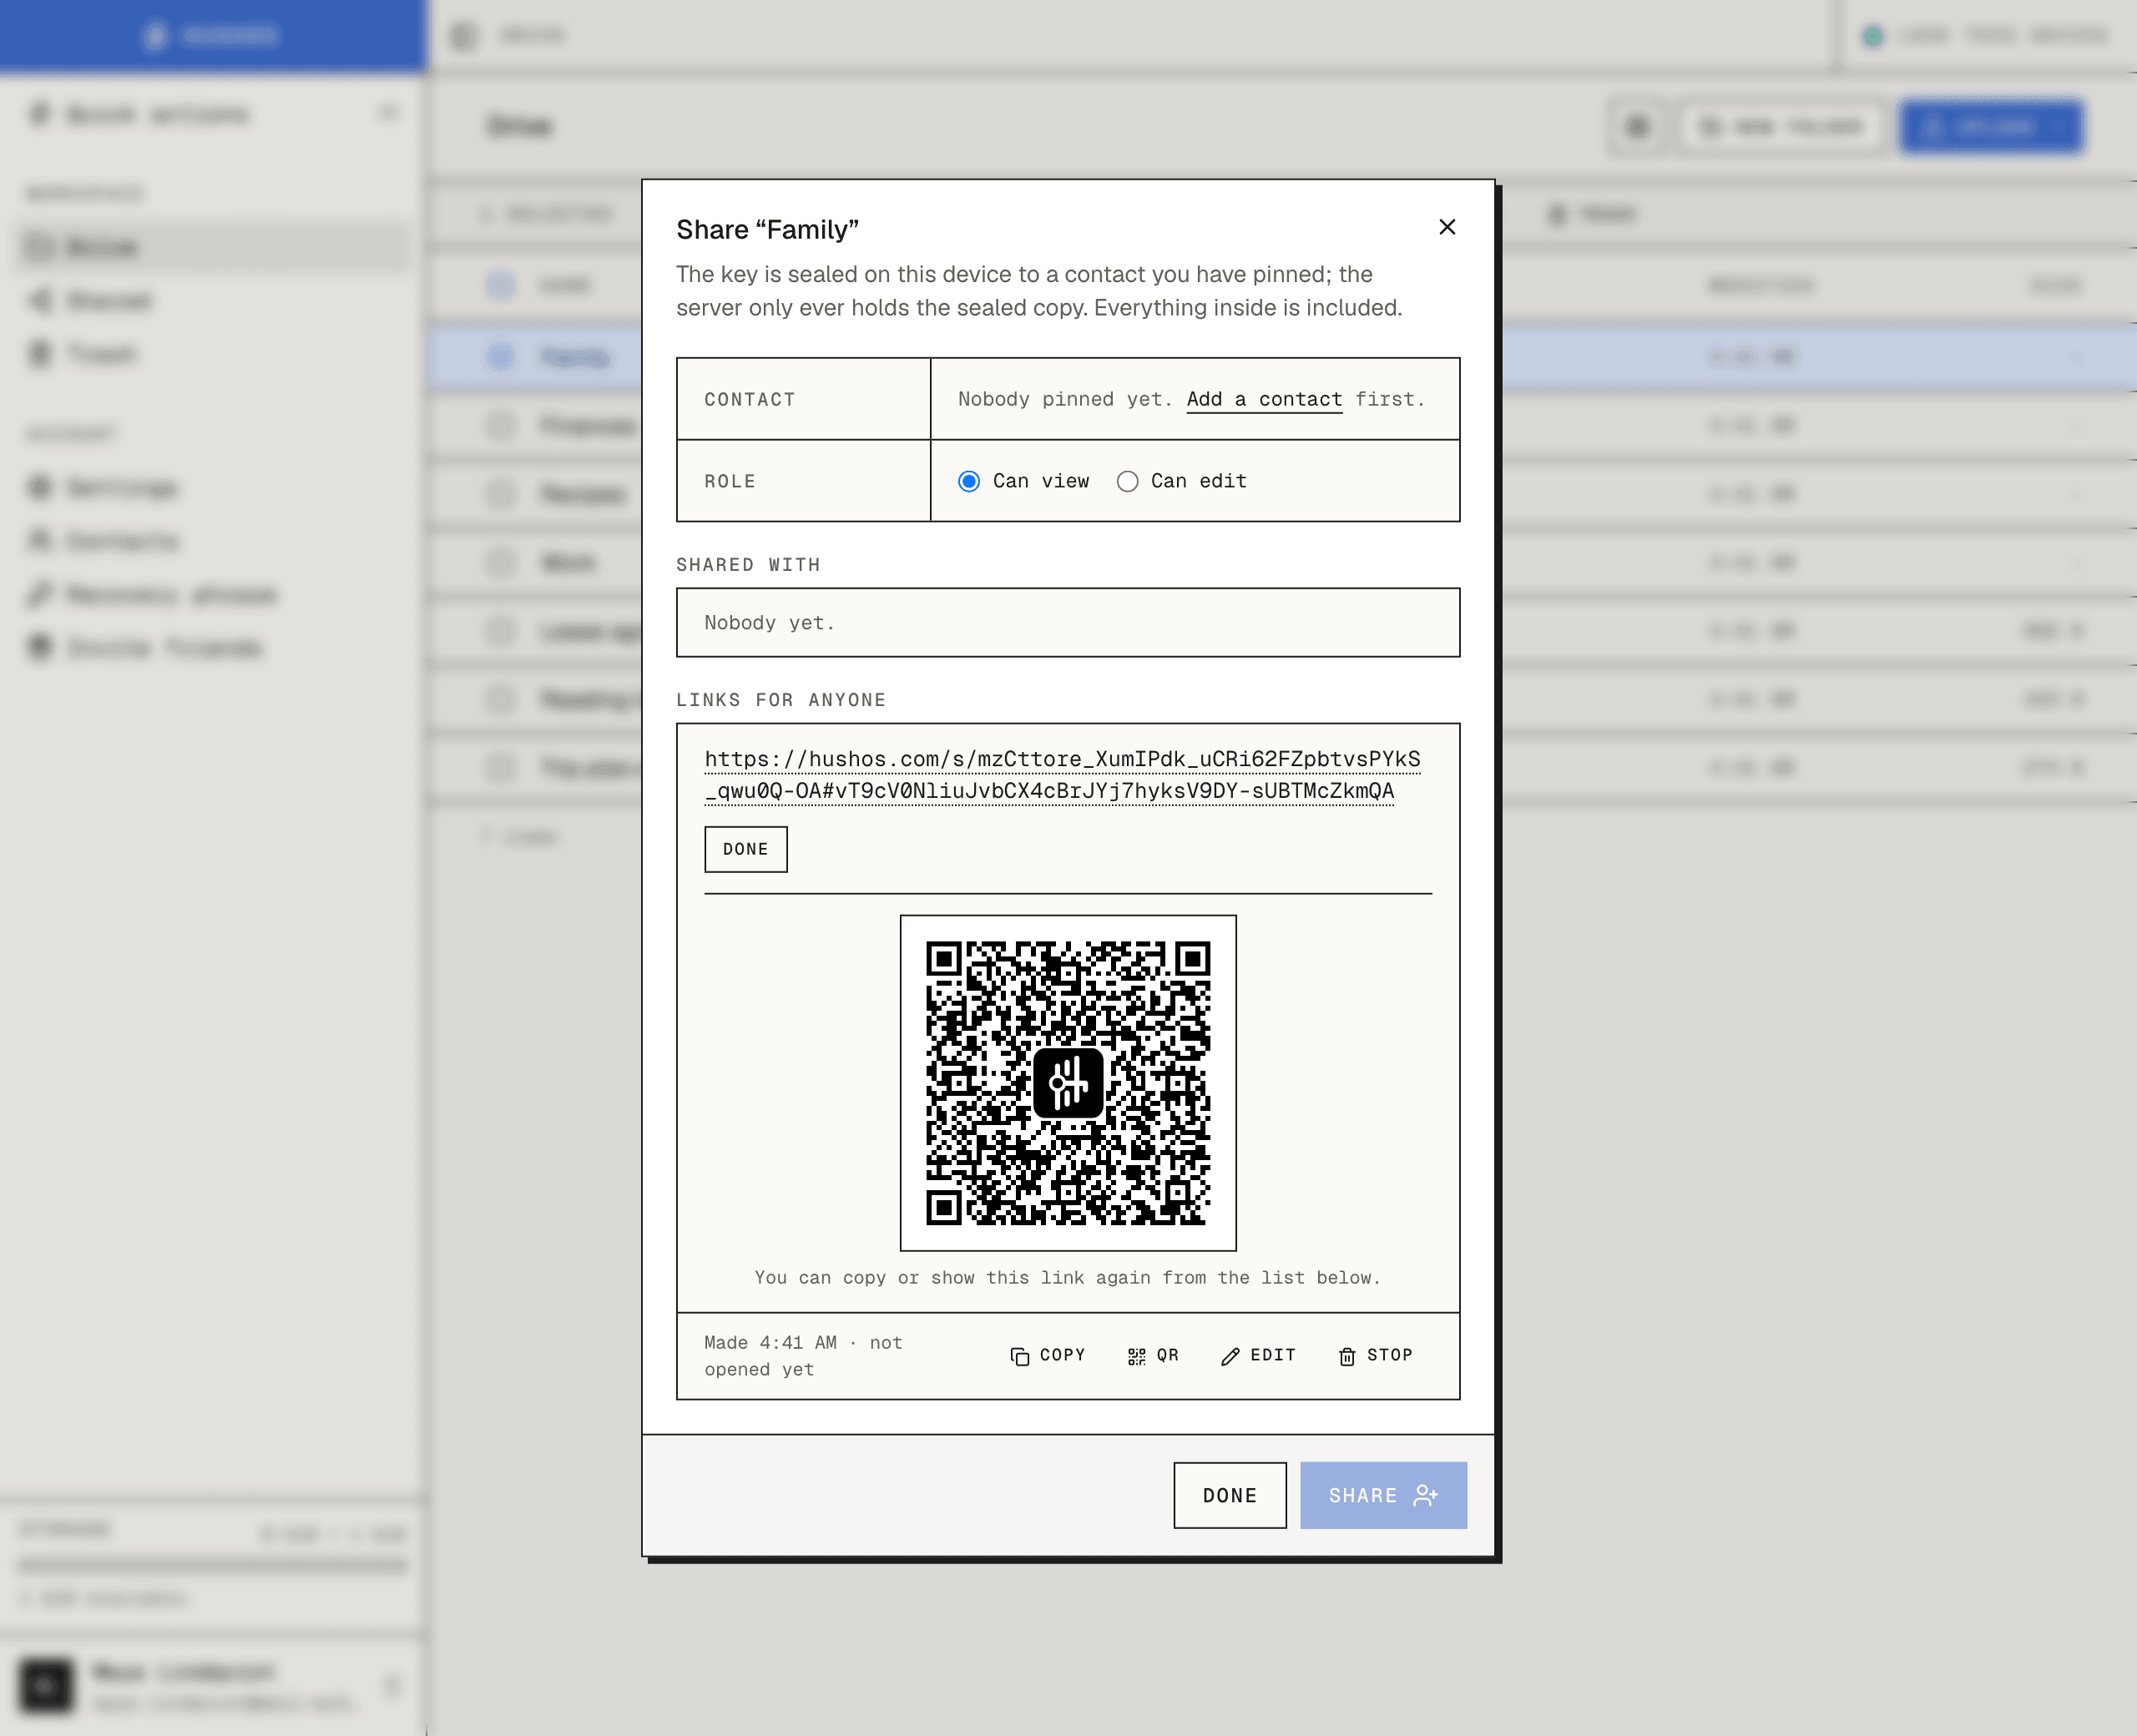Click the trash icon beside STOP

pos(1347,1356)
